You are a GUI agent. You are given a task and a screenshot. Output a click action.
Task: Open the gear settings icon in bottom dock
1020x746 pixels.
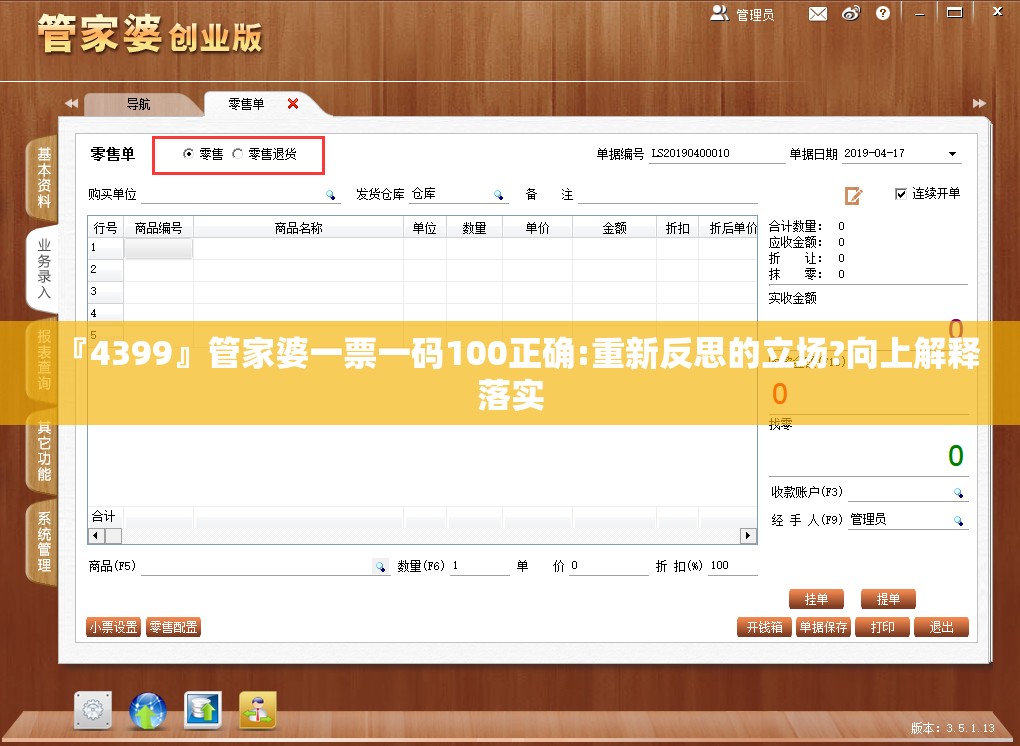pyautogui.click(x=93, y=710)
